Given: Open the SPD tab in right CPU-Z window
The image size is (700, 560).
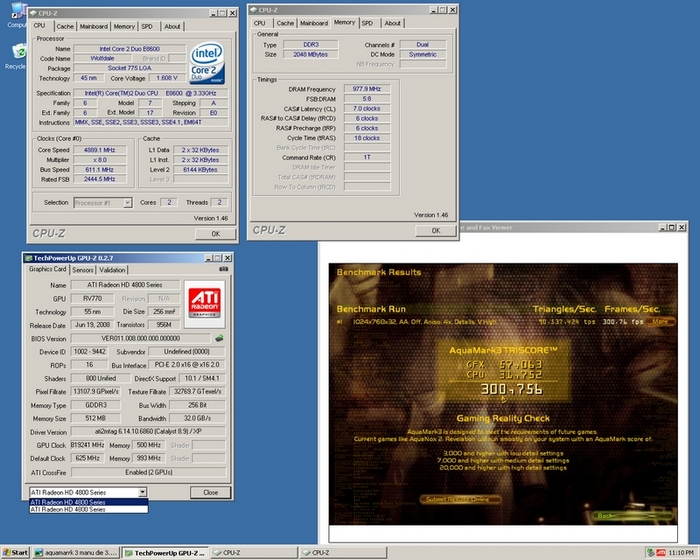Looking at the screenshot, I should (367, 23).
